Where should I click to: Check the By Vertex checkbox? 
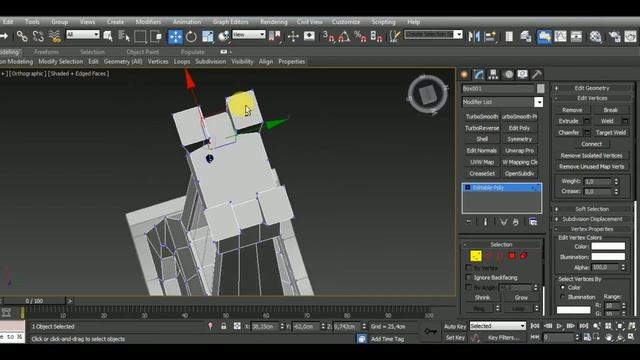point(469,268)
